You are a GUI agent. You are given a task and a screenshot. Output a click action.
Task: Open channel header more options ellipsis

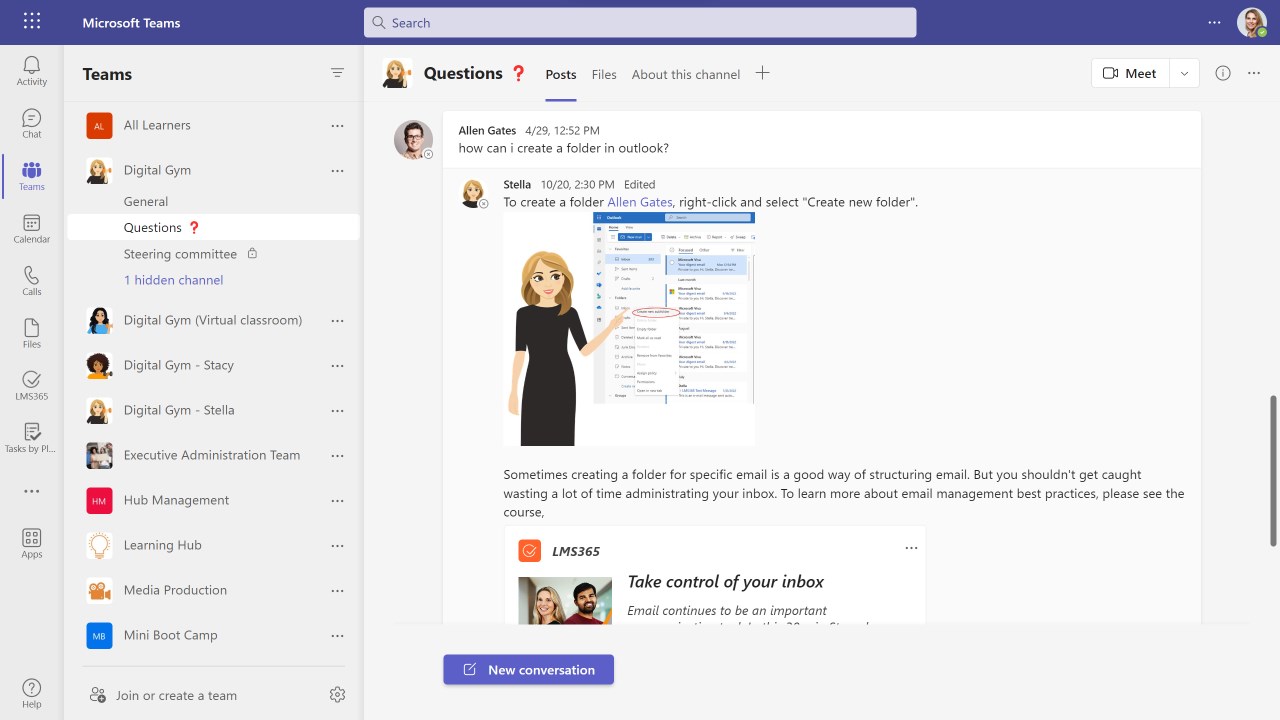[1254, 73]
